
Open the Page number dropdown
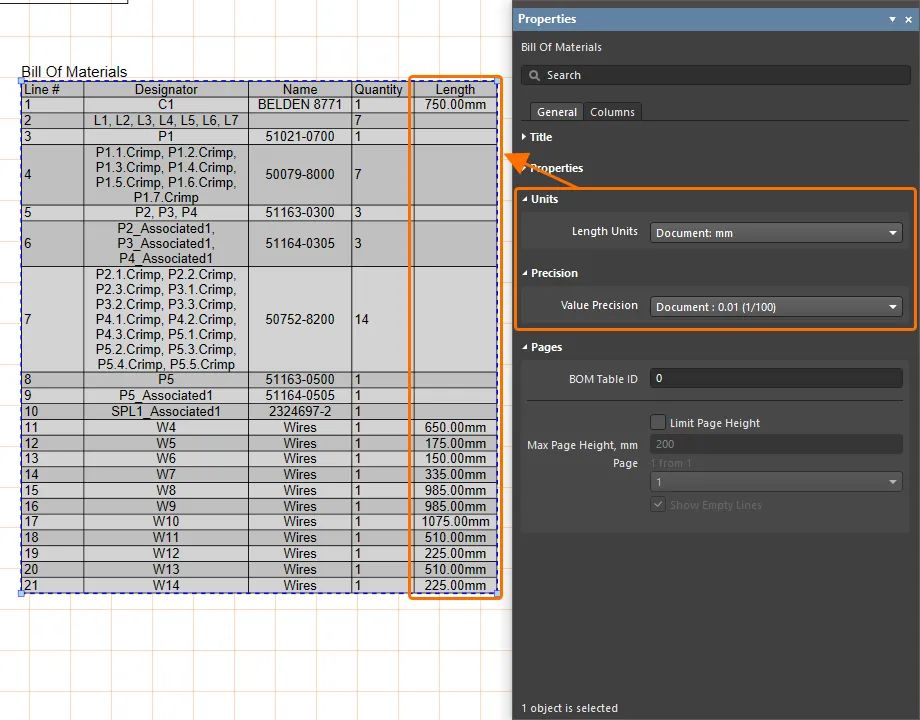pyautogui.click(x=776, y=482)
